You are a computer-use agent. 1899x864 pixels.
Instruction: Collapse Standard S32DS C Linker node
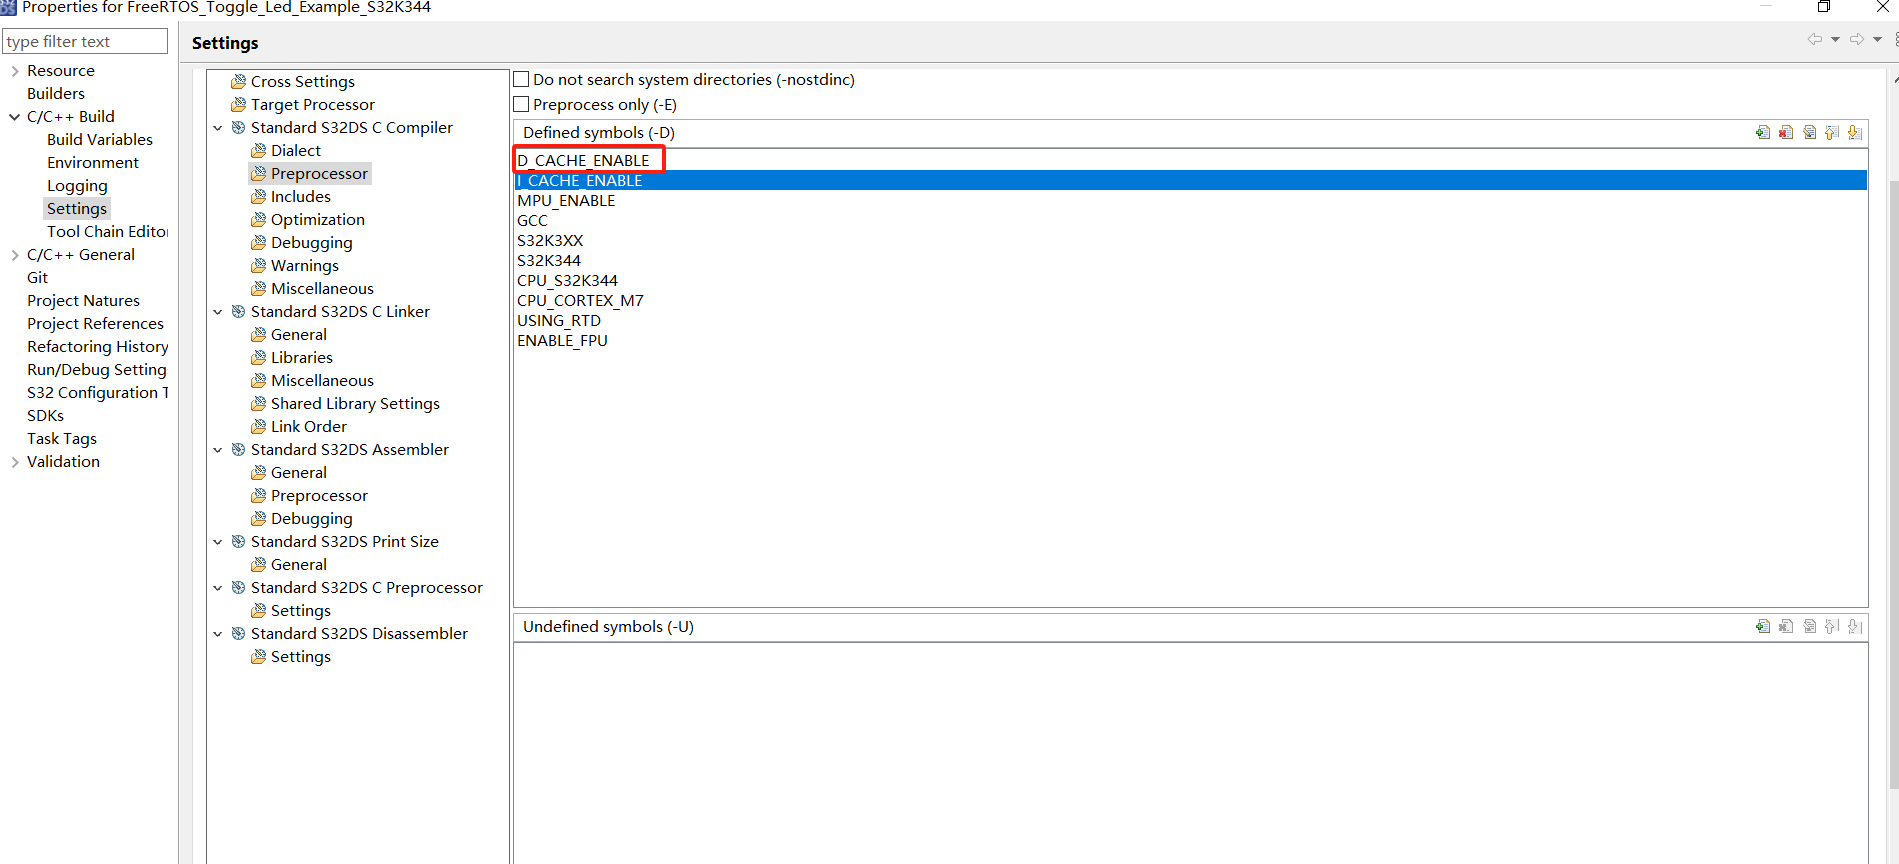point(218,312)
